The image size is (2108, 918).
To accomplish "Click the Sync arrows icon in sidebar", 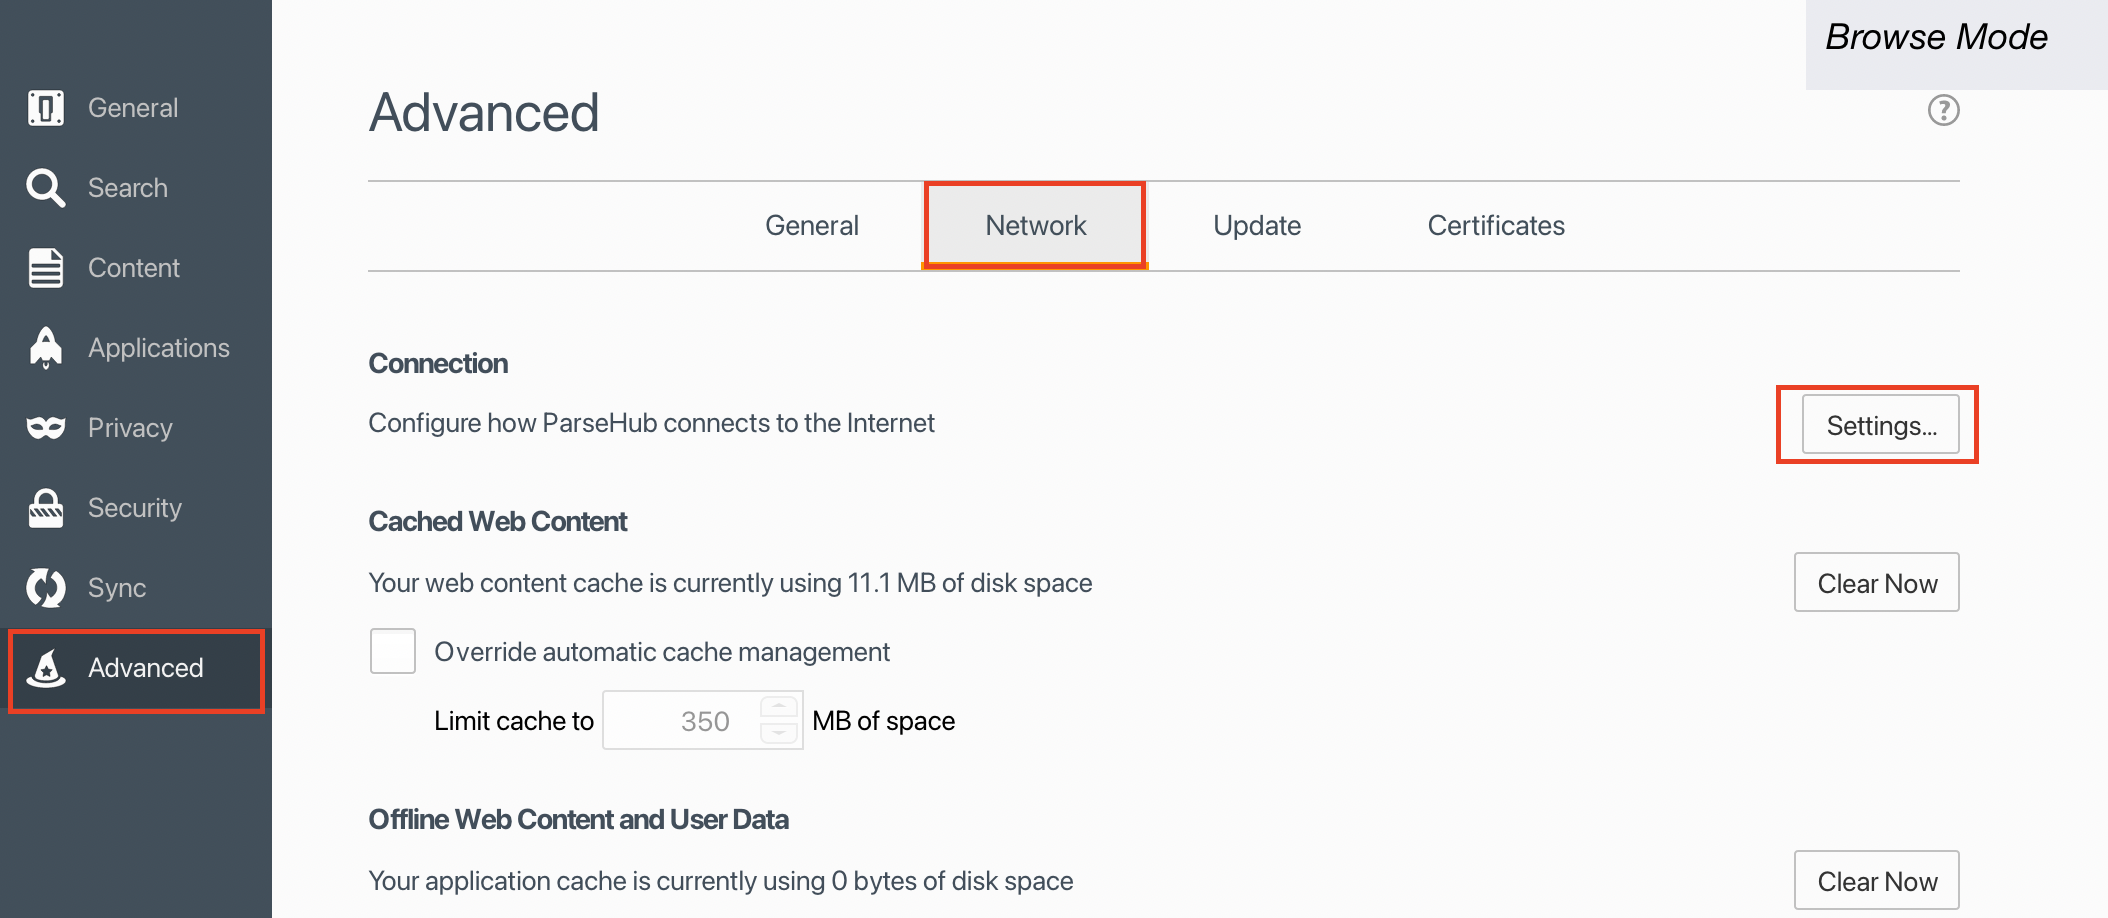I will click(x=45, y=587).
